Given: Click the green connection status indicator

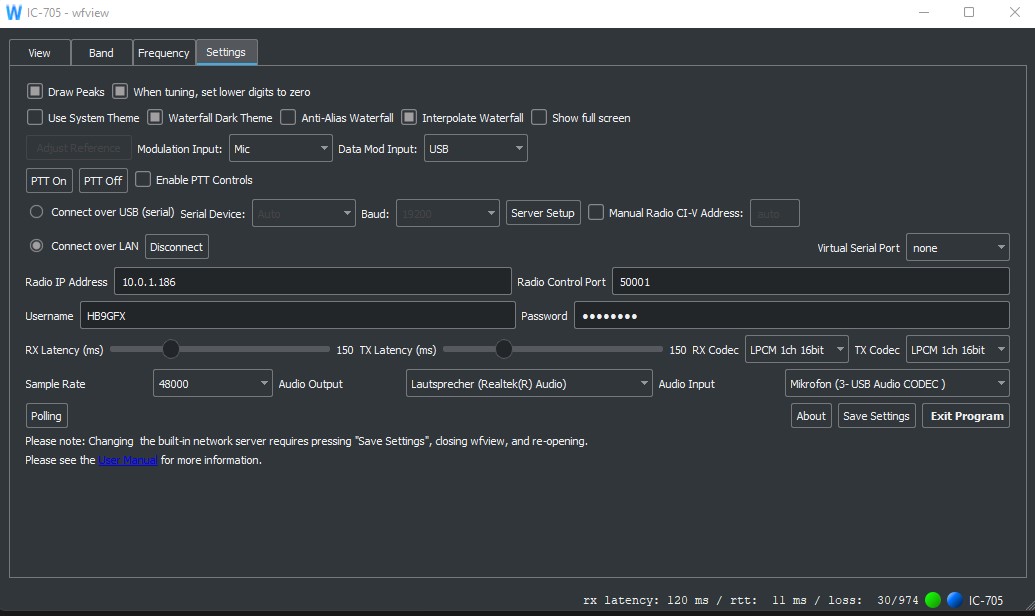Looking at the screenshot, I should [x=933, y=600].
